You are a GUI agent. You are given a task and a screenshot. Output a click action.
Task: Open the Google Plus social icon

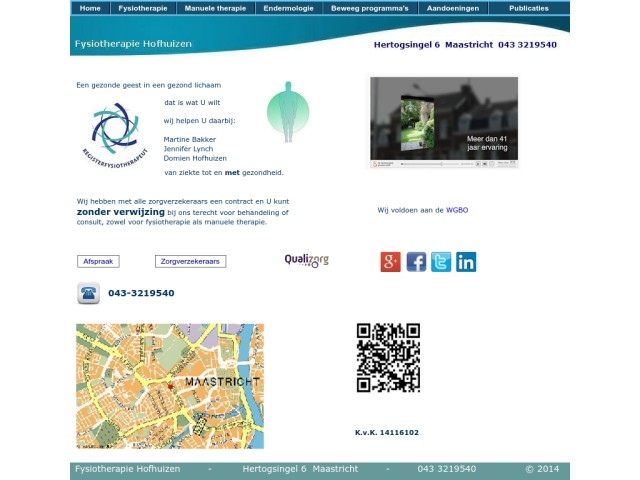click(x=390, y=262)
